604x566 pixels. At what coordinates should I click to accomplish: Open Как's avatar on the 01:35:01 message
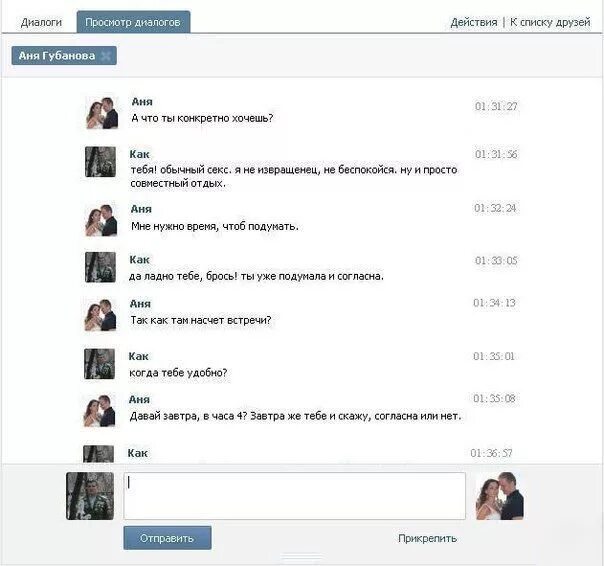point(99,364)
